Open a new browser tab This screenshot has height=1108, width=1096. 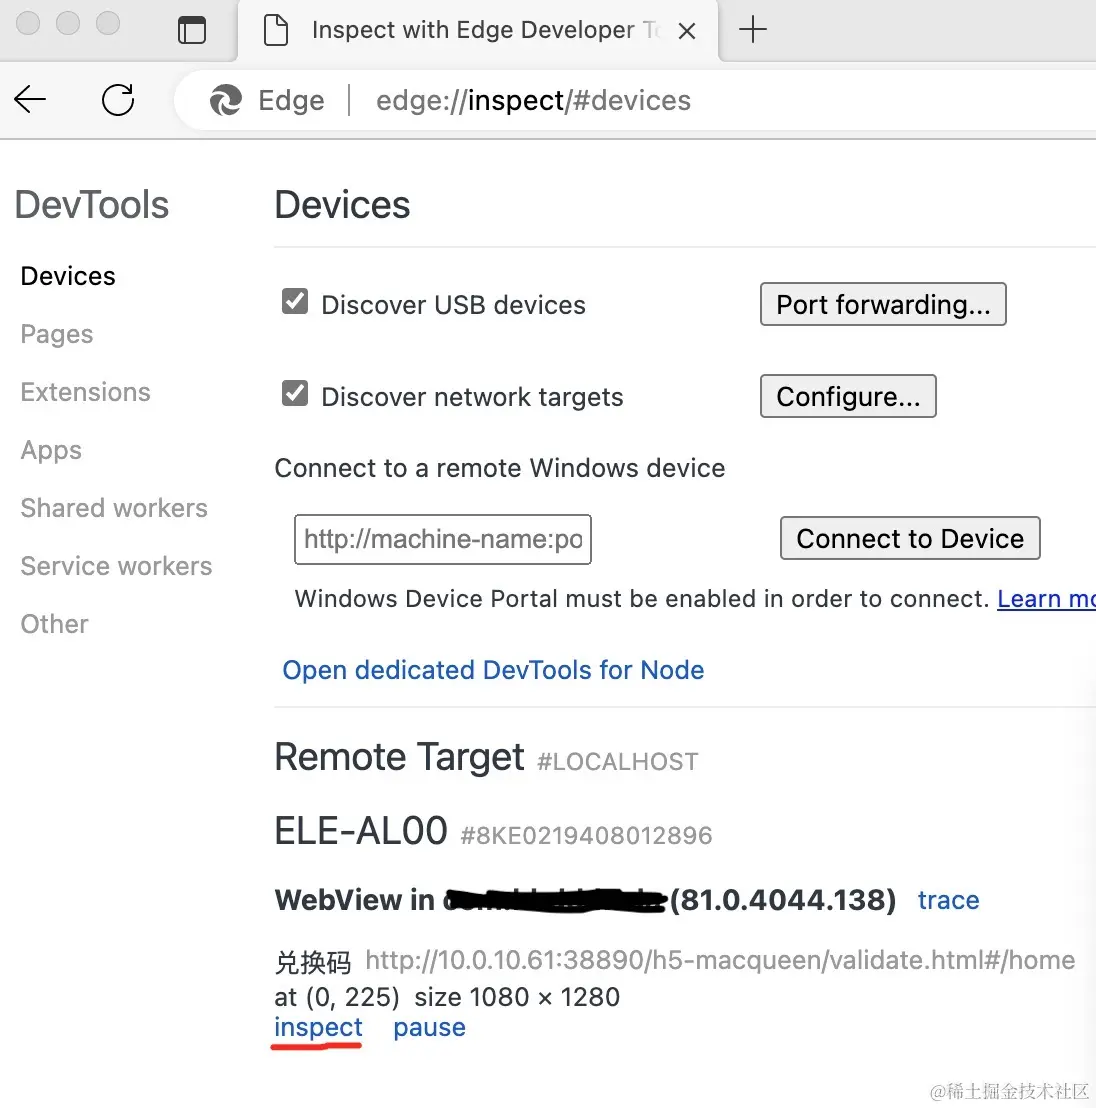point(752,30)
